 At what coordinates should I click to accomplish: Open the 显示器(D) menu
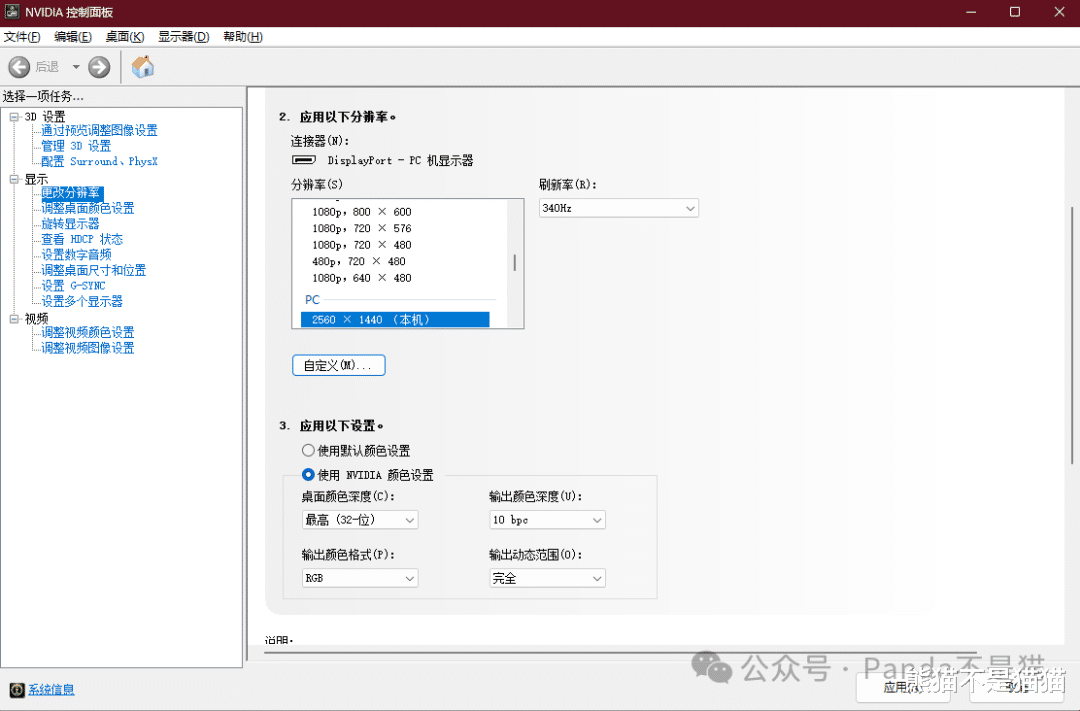click(184, 37)
